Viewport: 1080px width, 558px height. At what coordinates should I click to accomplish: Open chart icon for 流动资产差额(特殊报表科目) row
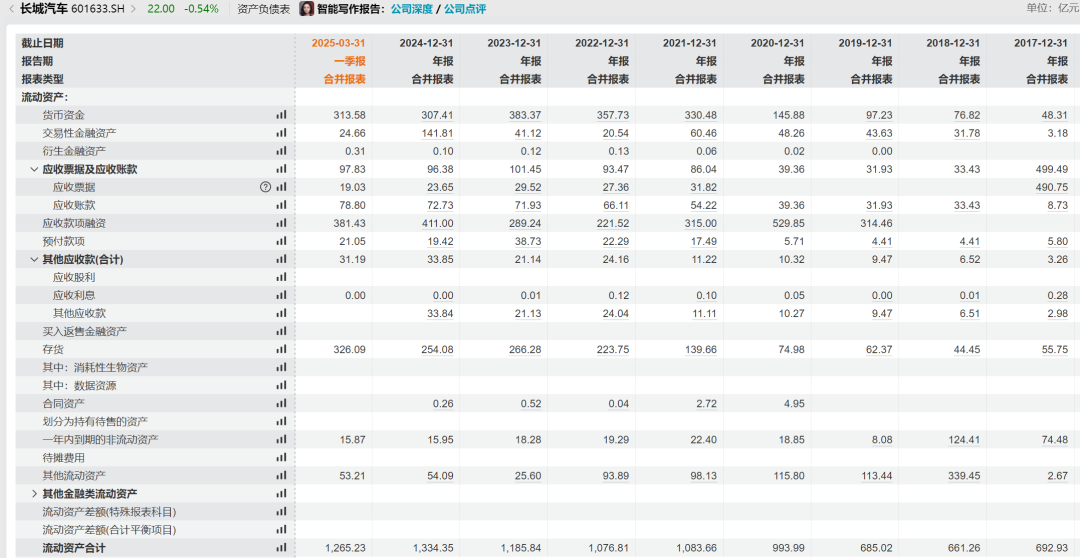281,512
